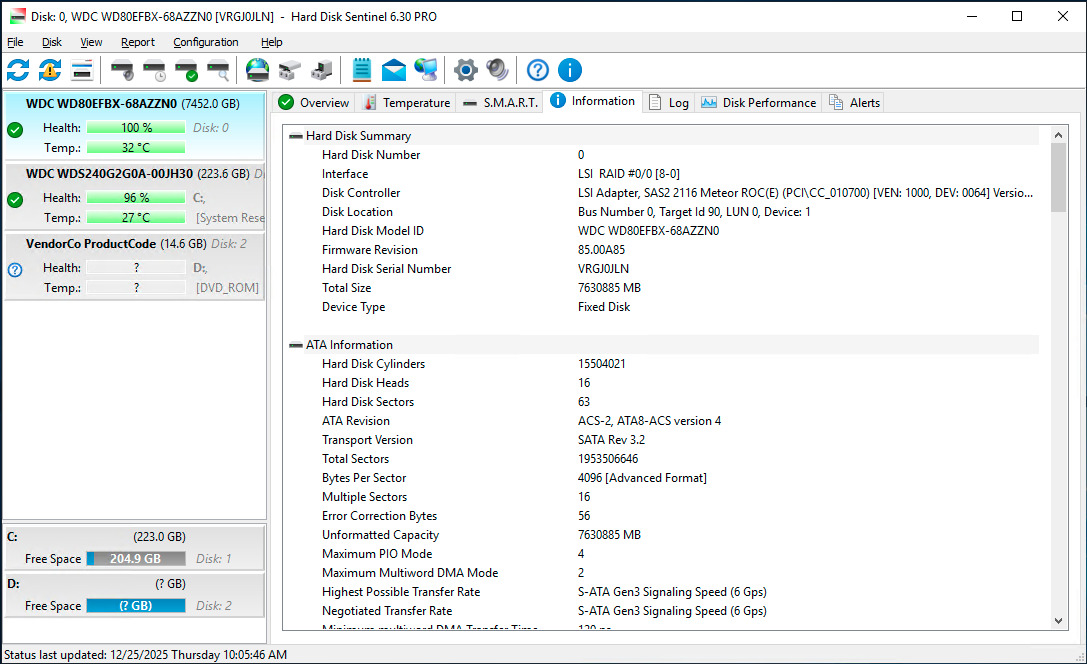The width and height of the screenshot is (1087, 664).
Task: Click the disk icon with the magnifier
Action: pyautogui.click(x=218, y=70)
